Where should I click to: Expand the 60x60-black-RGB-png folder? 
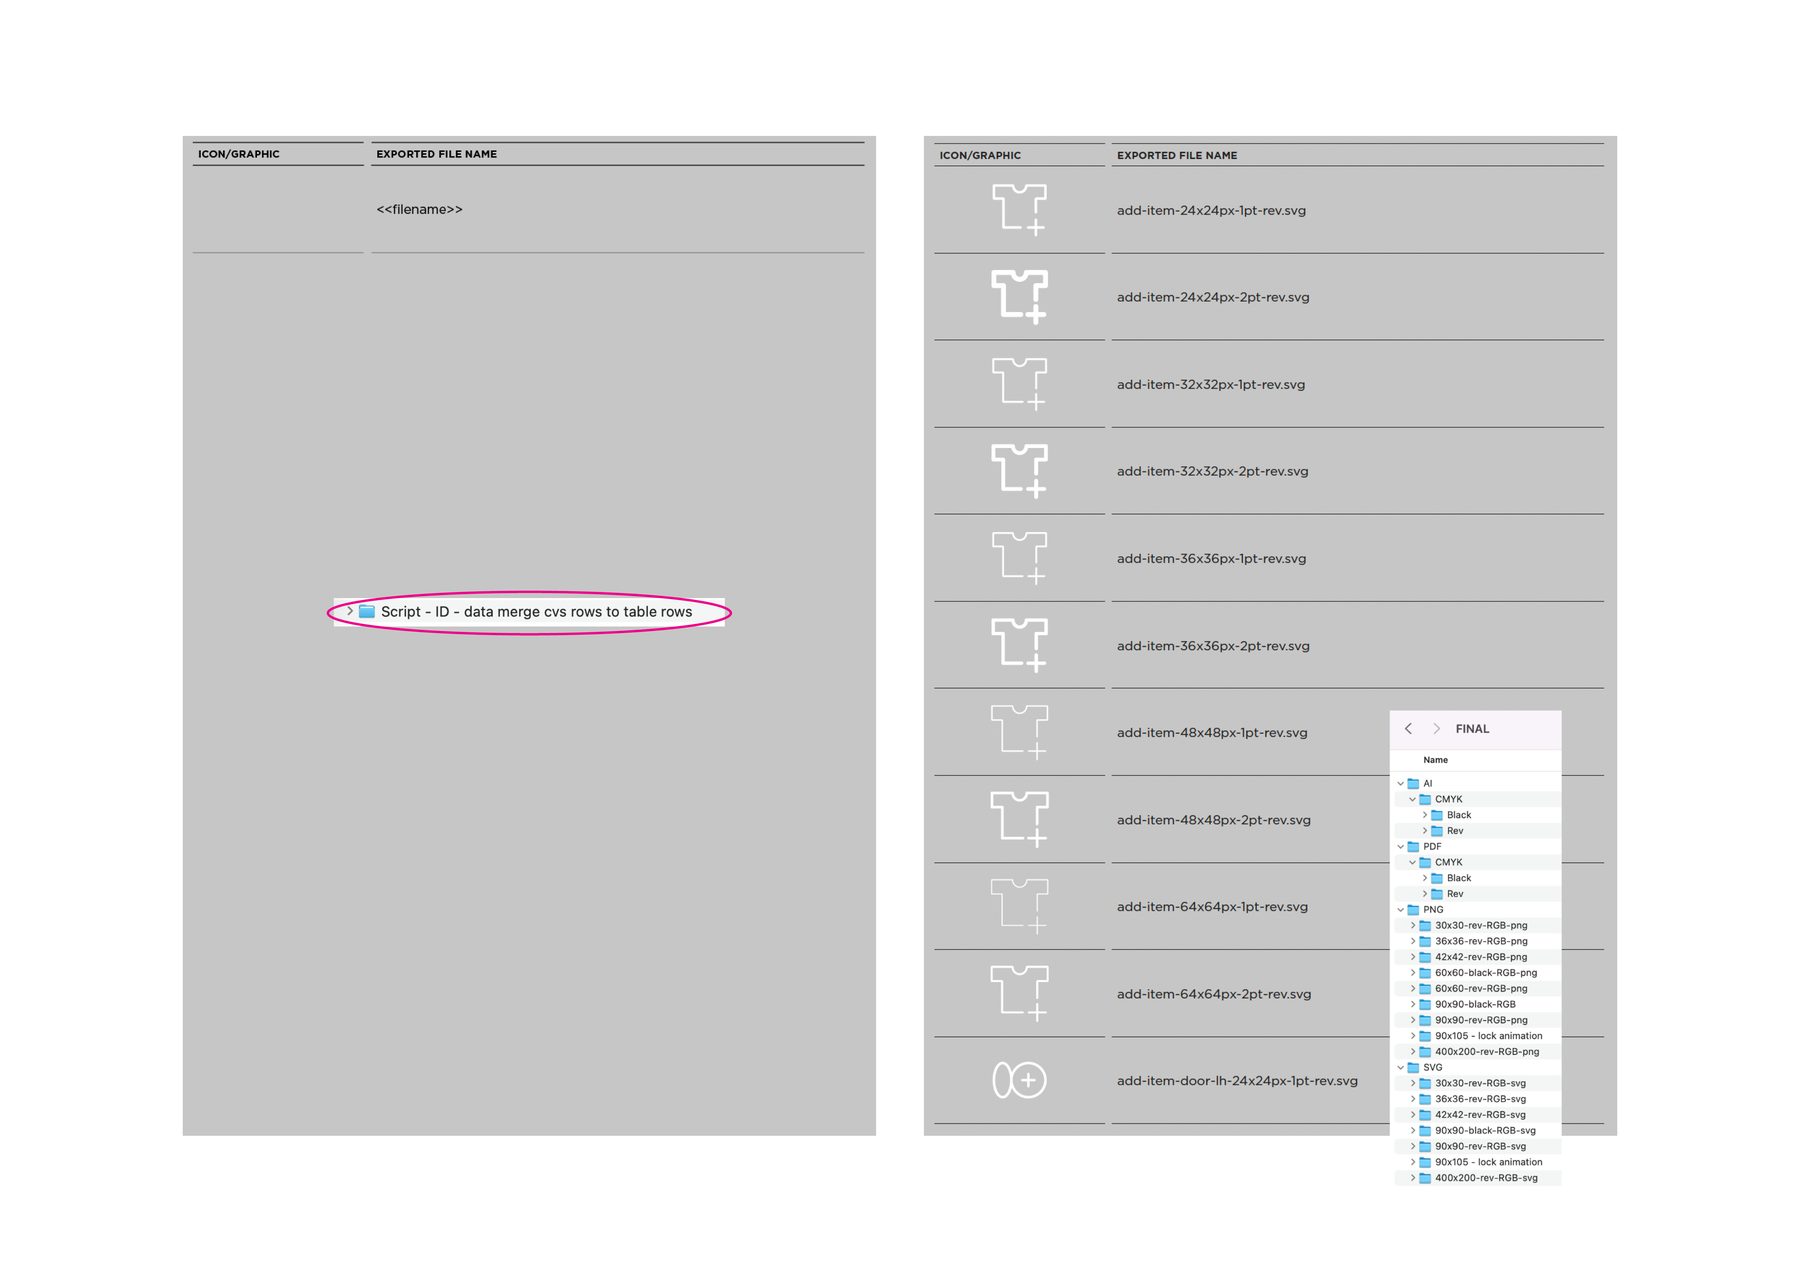(x=1412, y=973)
